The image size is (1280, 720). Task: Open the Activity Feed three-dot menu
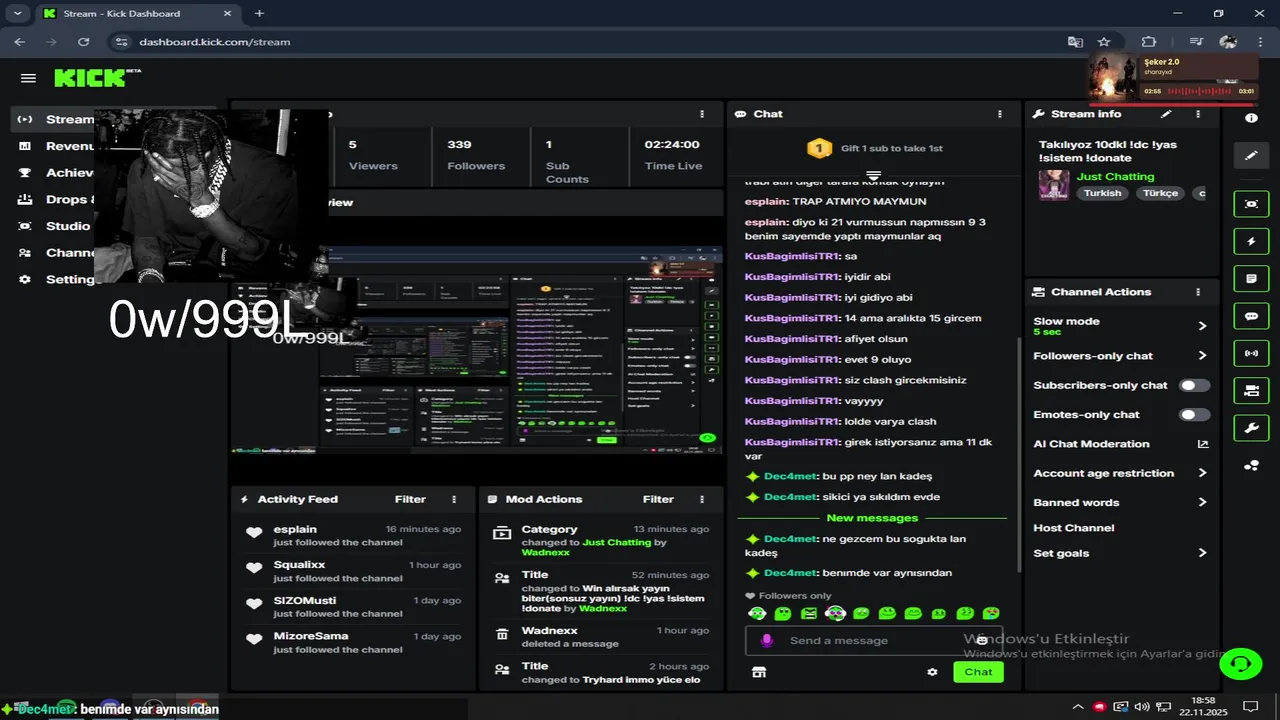[454, 499]
